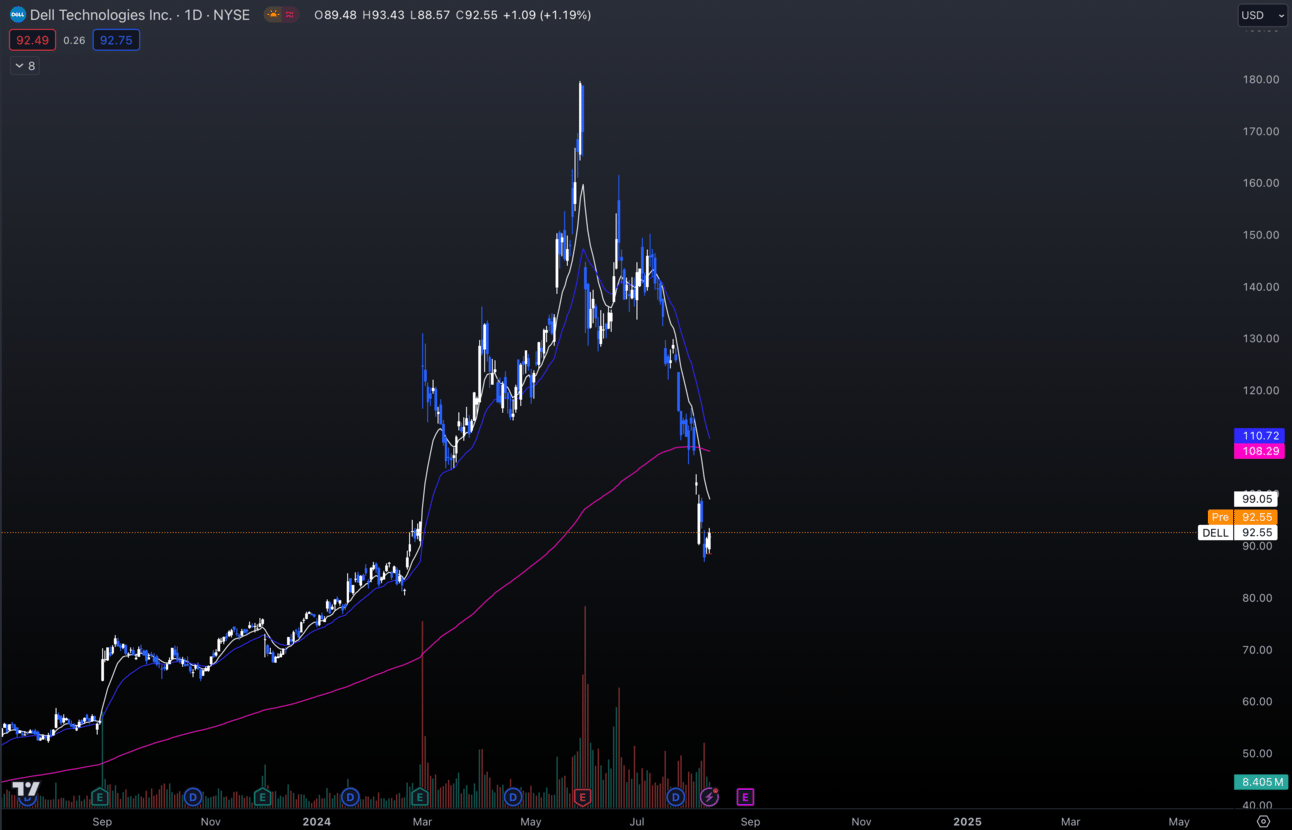This screenshot has height=830, width=1292.
Task: Open the dividend D marker after Jul
Action: (676, 797)
